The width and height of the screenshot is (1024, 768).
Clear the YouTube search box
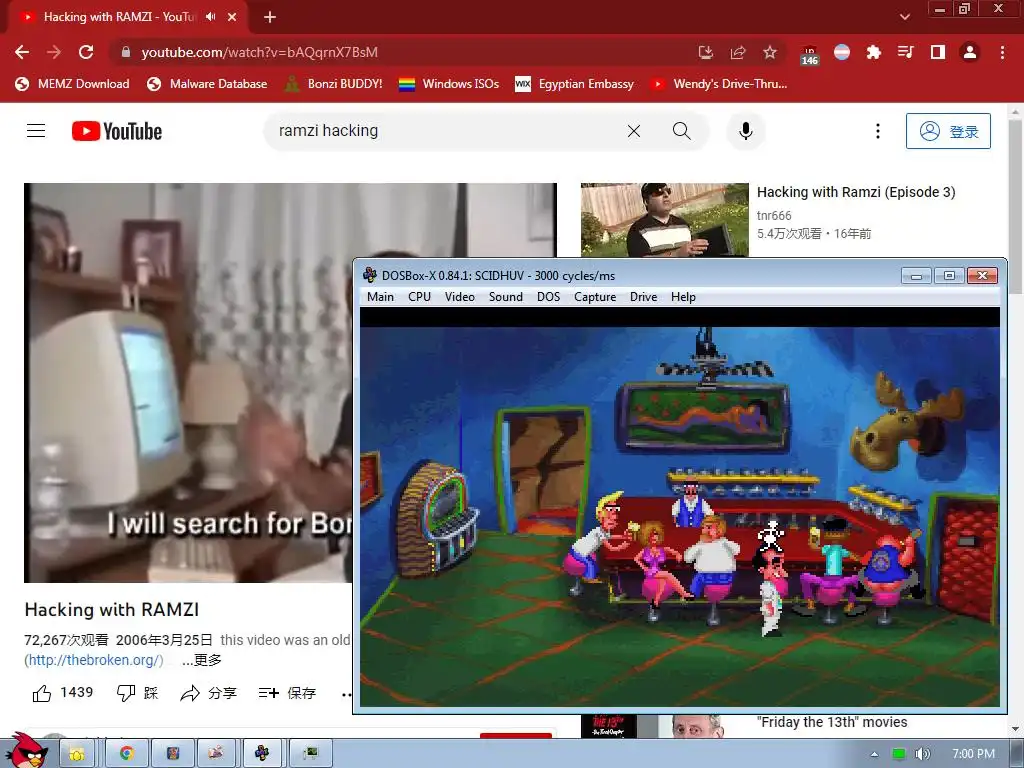point(633,131)
